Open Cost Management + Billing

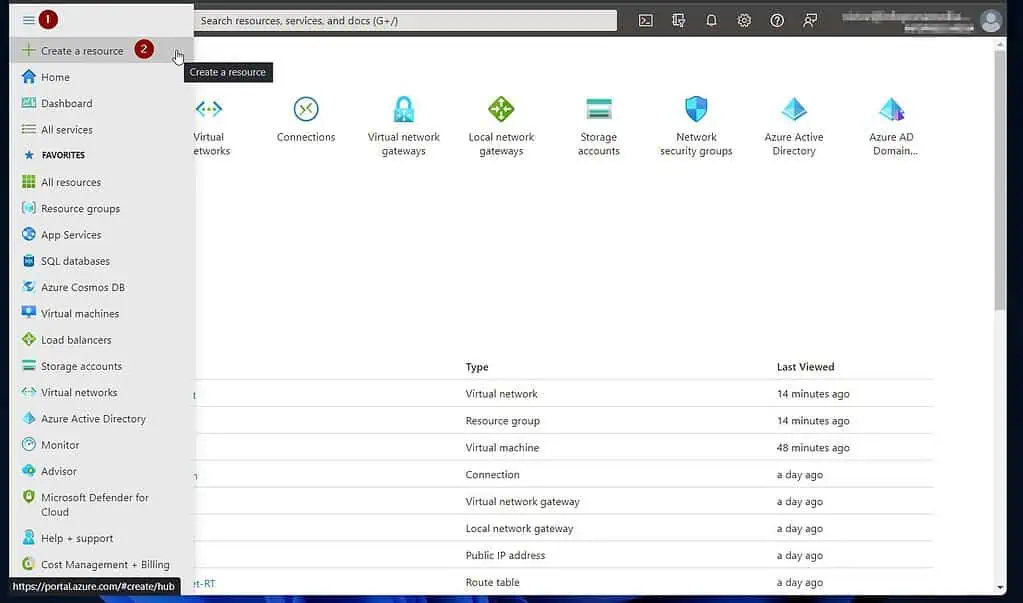pos(104,565)
